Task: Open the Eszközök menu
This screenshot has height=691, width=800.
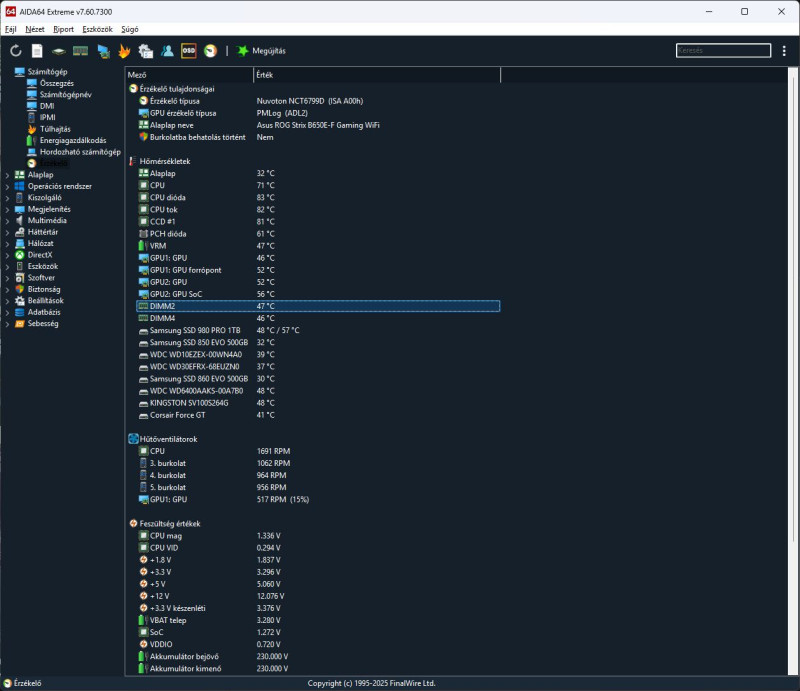Action: point(97,29)
